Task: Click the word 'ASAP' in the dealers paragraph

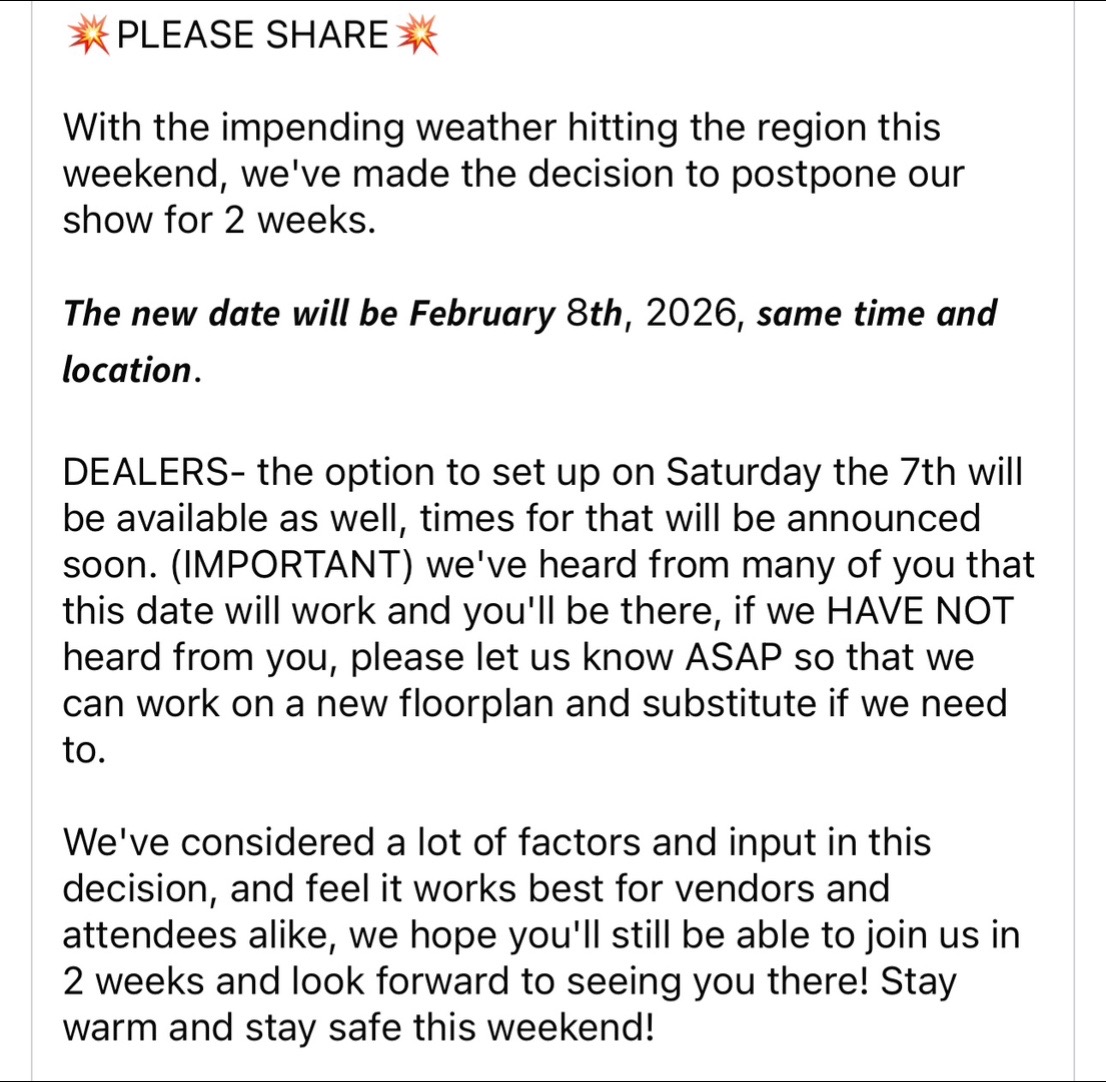Action: click(734, 657)
